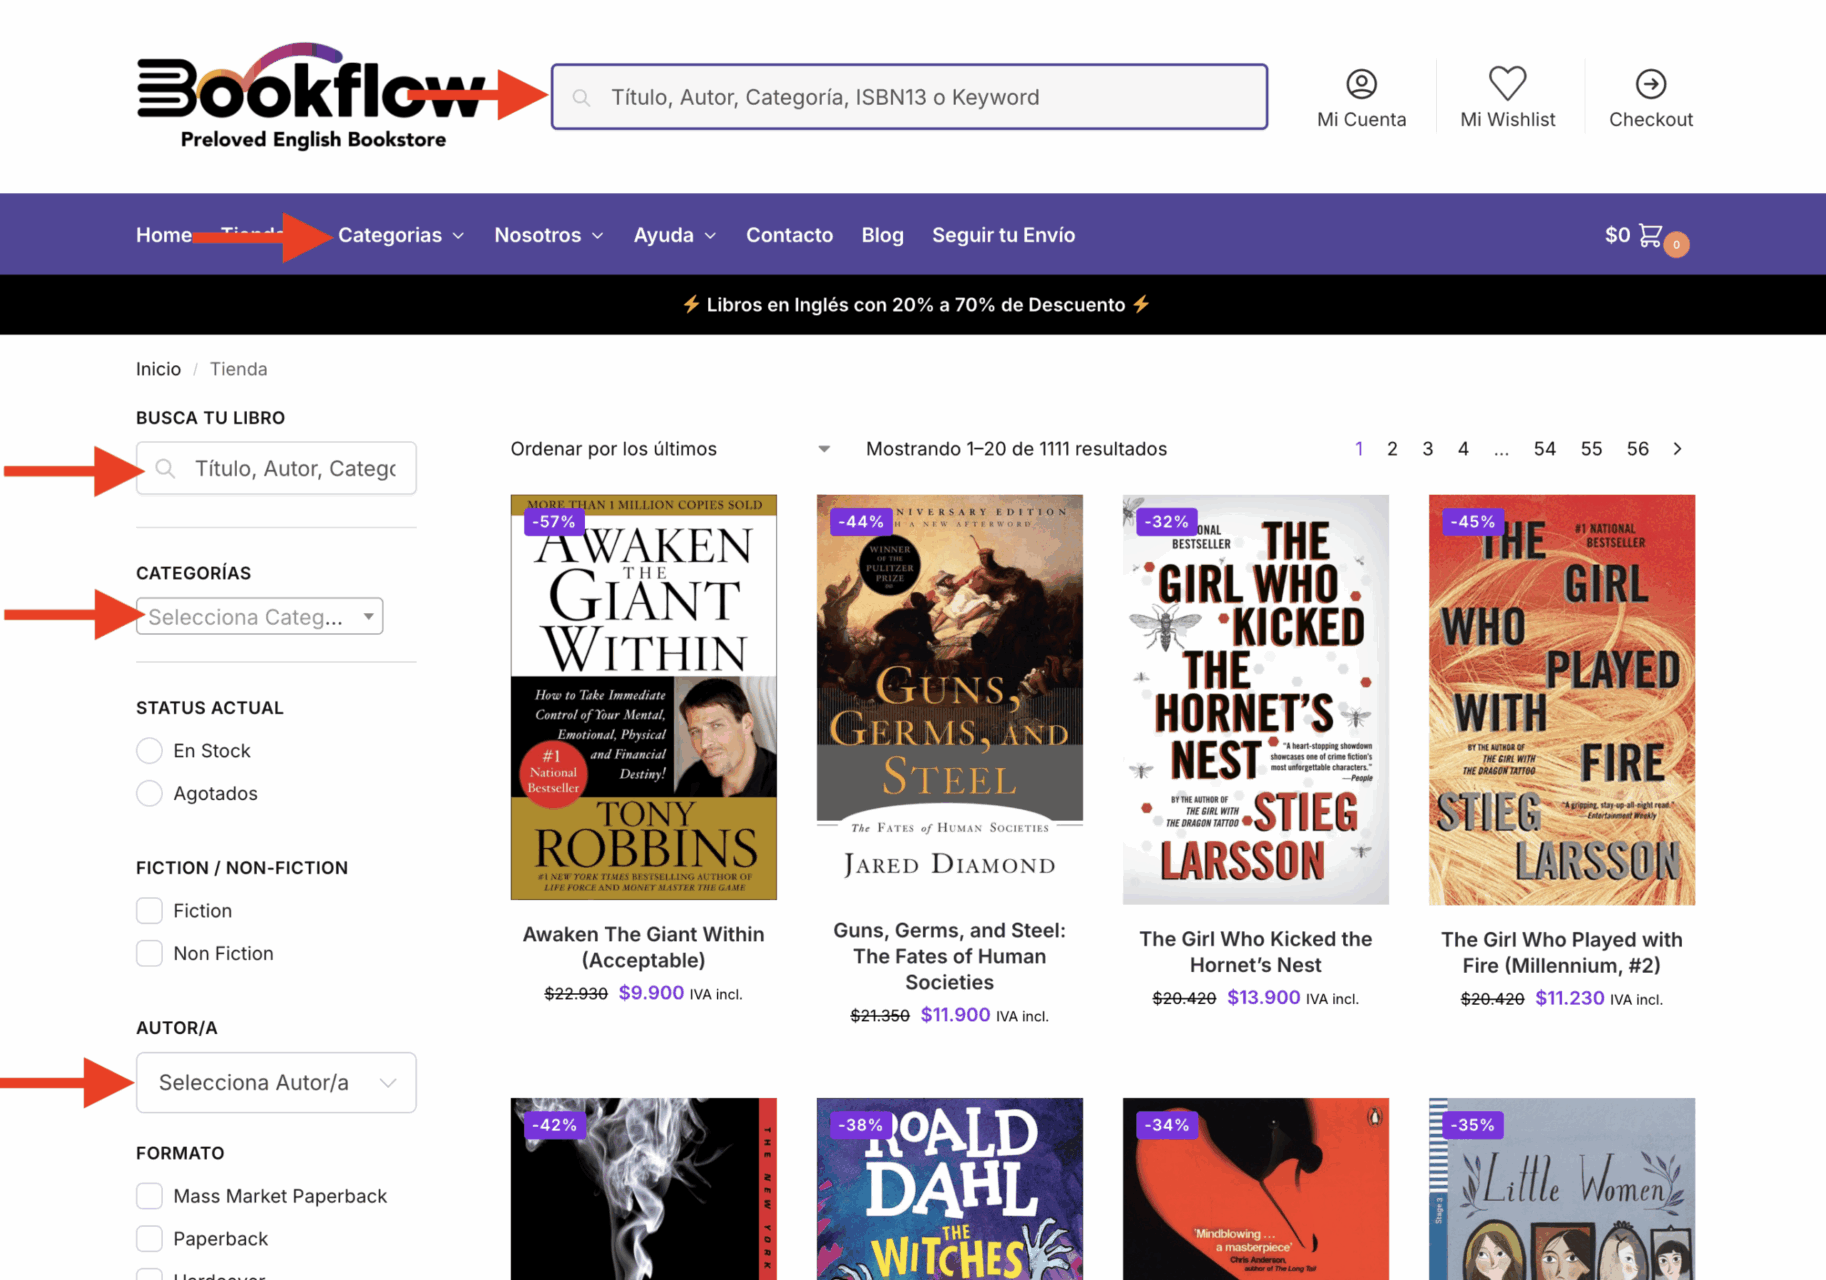1826x1280 pixels.
Task: Open Little Women book cover
Action: (x=1561, y=1189)
